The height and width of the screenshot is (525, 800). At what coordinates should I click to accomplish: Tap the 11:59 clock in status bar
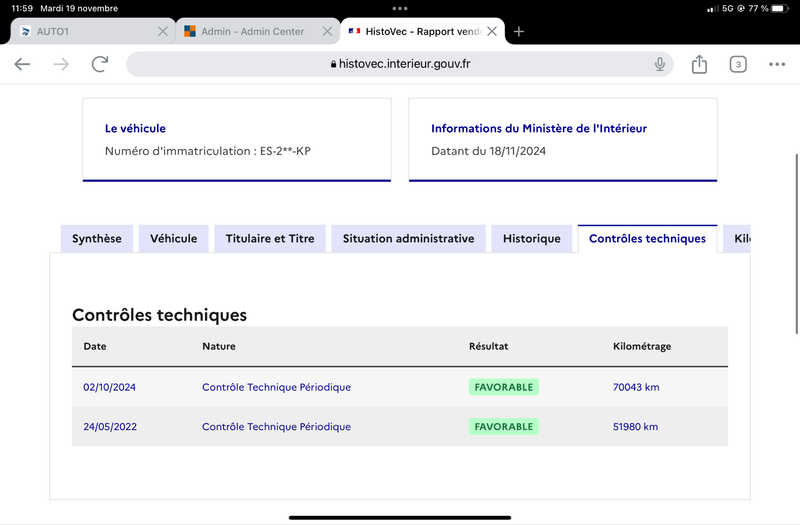[22, 8]
